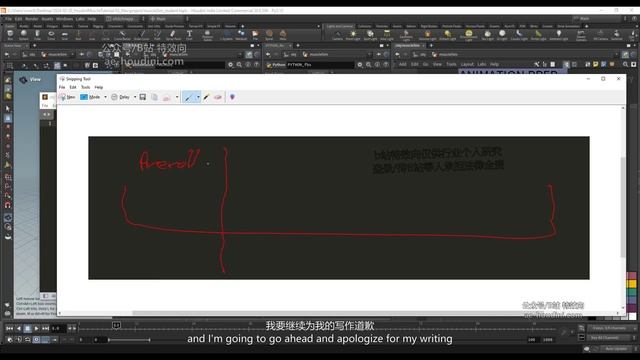Click Snipping Tool horizontal scrollbar
Image resolution: width=640 pixels, height=360 pixels.
pos(339,313)
